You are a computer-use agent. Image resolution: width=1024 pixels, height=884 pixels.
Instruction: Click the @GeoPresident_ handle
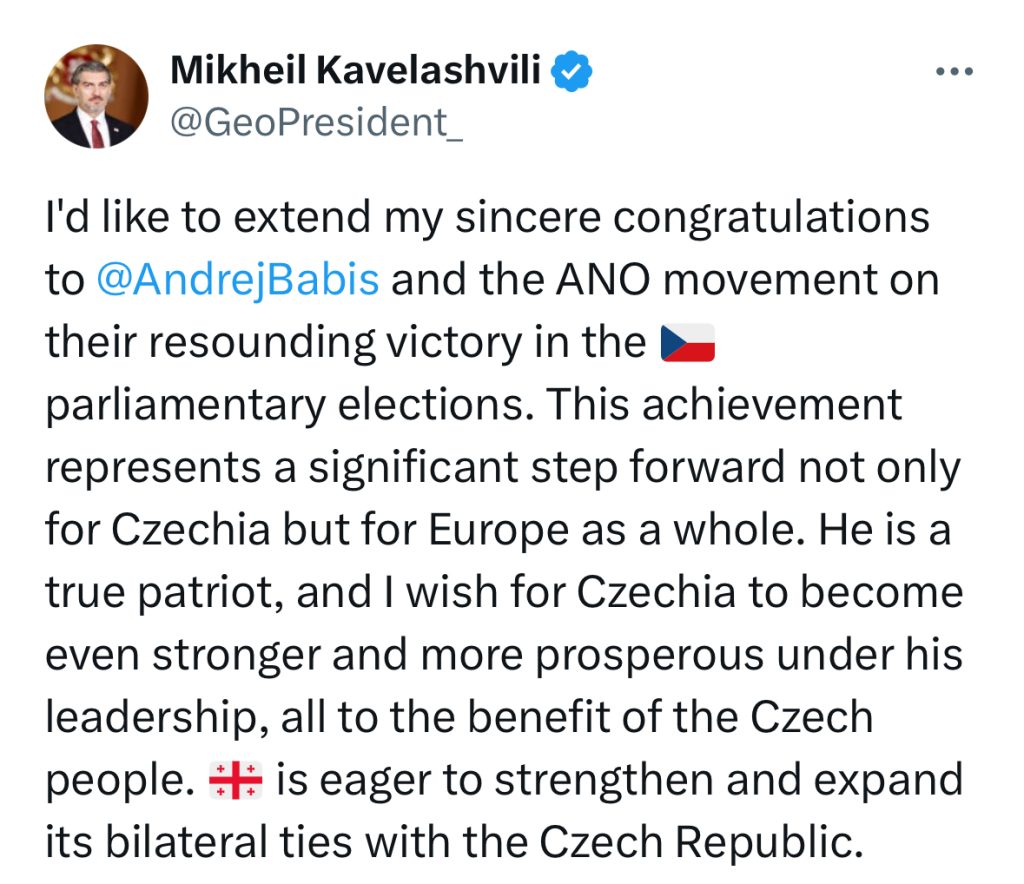coord(316,121)
